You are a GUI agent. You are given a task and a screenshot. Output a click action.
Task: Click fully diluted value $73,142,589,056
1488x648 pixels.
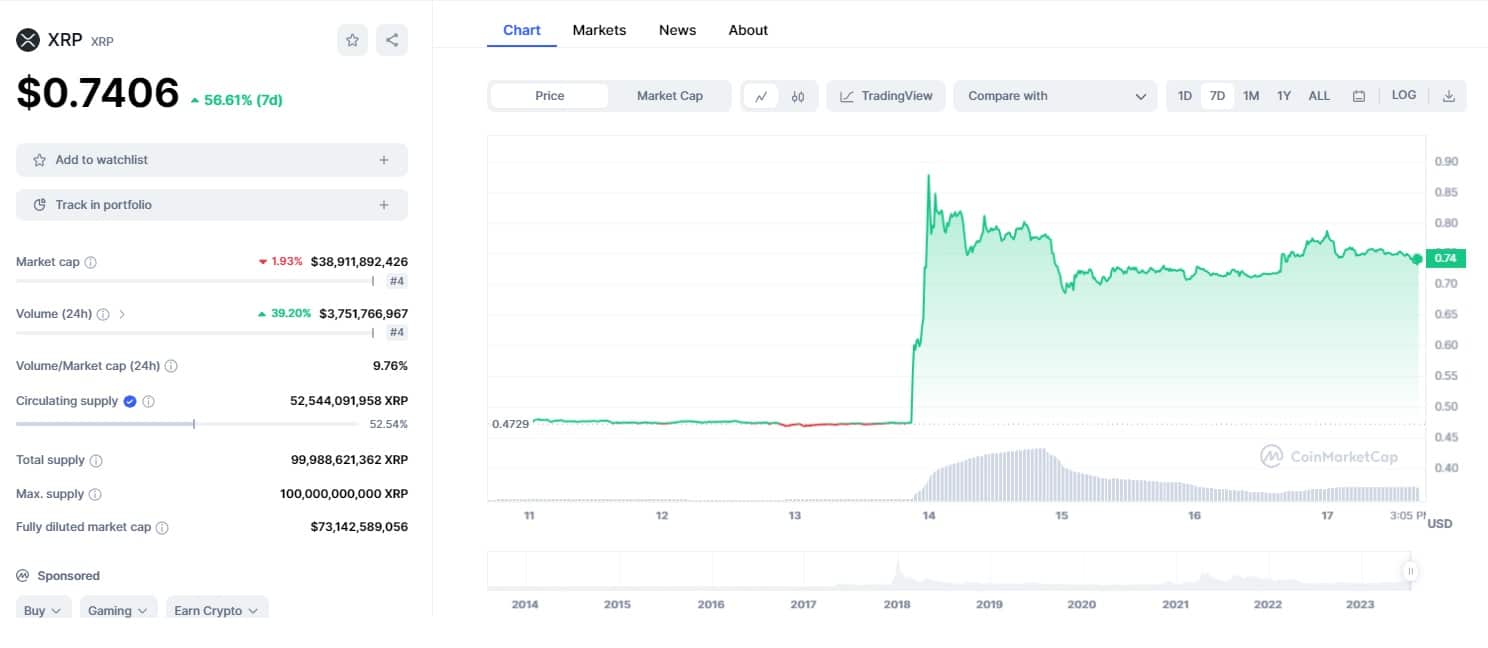[x=359, y=527]
